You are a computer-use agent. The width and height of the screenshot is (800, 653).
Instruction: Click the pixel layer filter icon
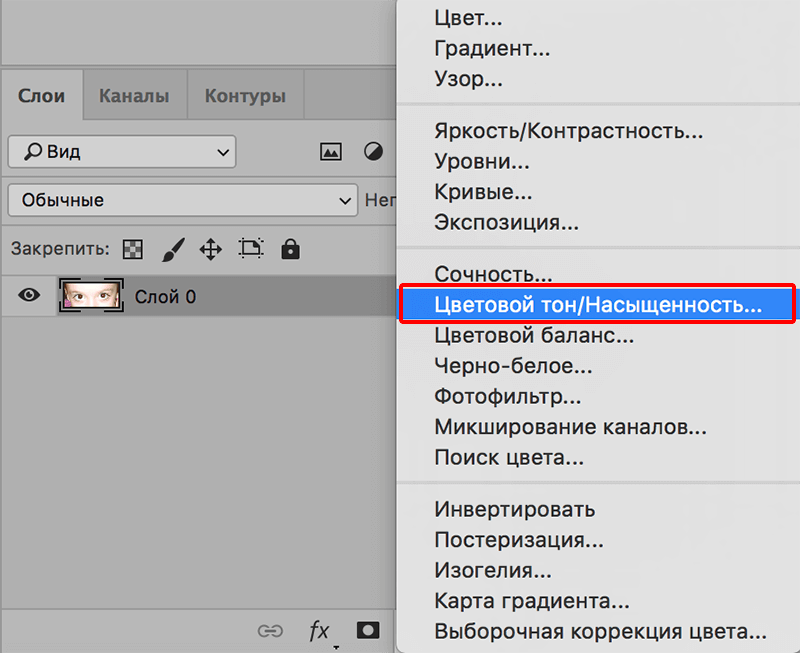[x=330, y=151]
